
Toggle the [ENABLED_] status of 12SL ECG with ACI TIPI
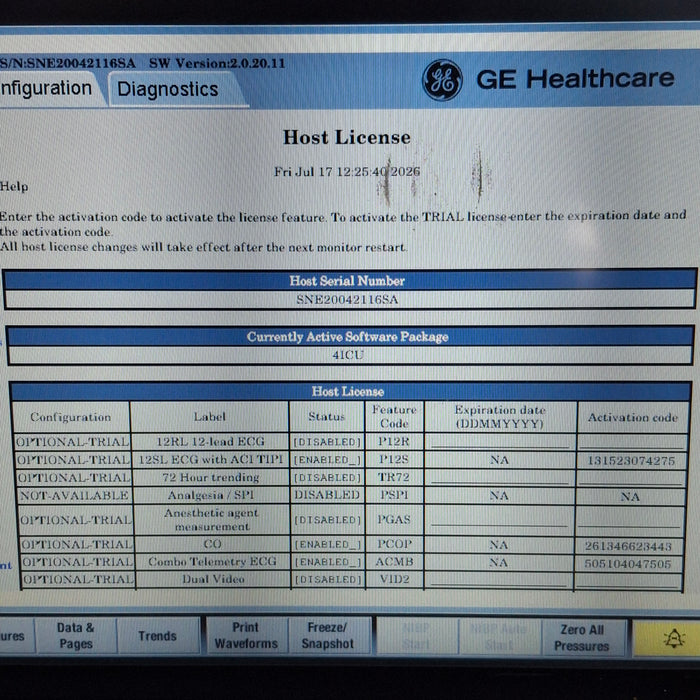point(327,460)
